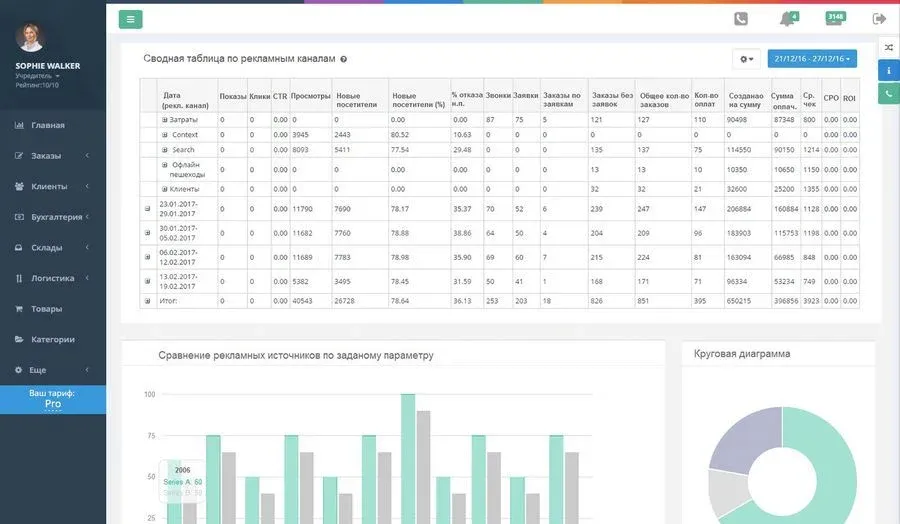Open the date range 21/12/16 - 27/12/16 picker
The width and height of the screenshot is (900, 524).
click(x=812, y=59)
